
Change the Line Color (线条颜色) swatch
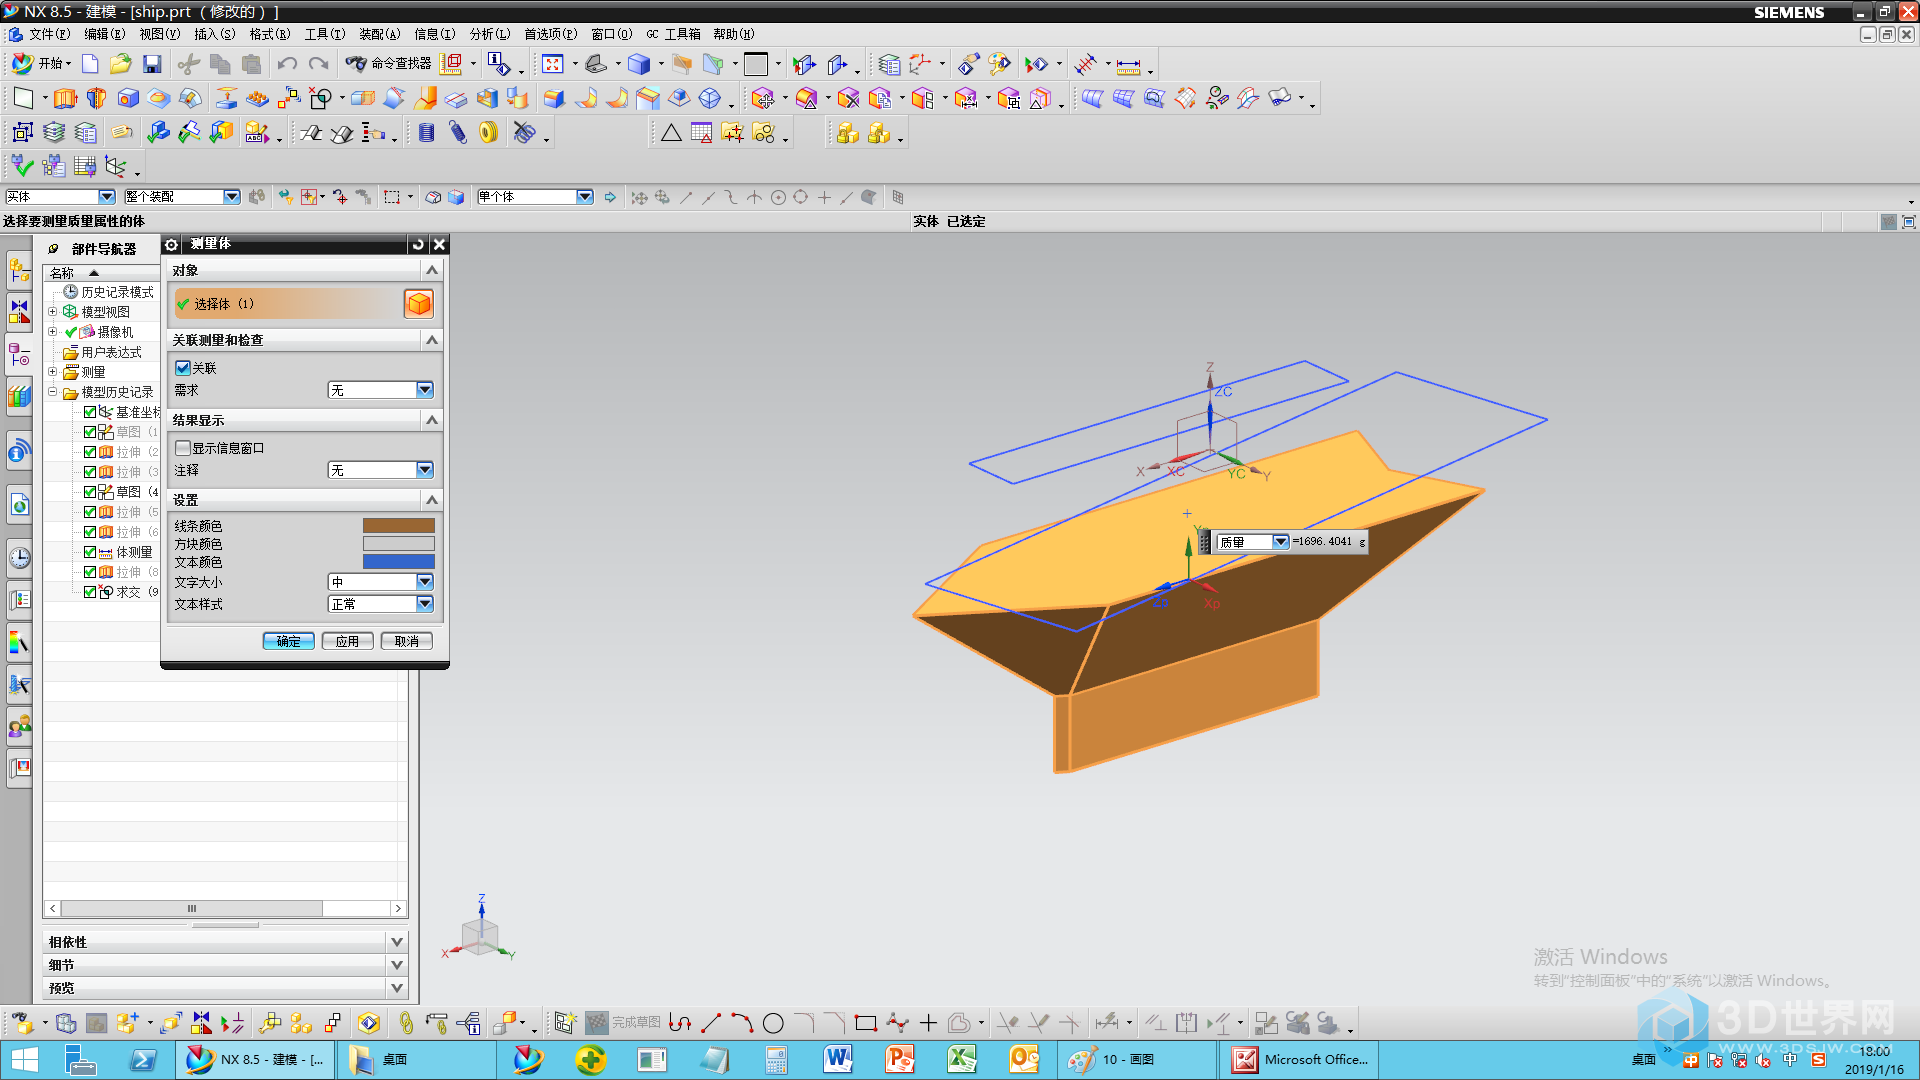[398, 526]
